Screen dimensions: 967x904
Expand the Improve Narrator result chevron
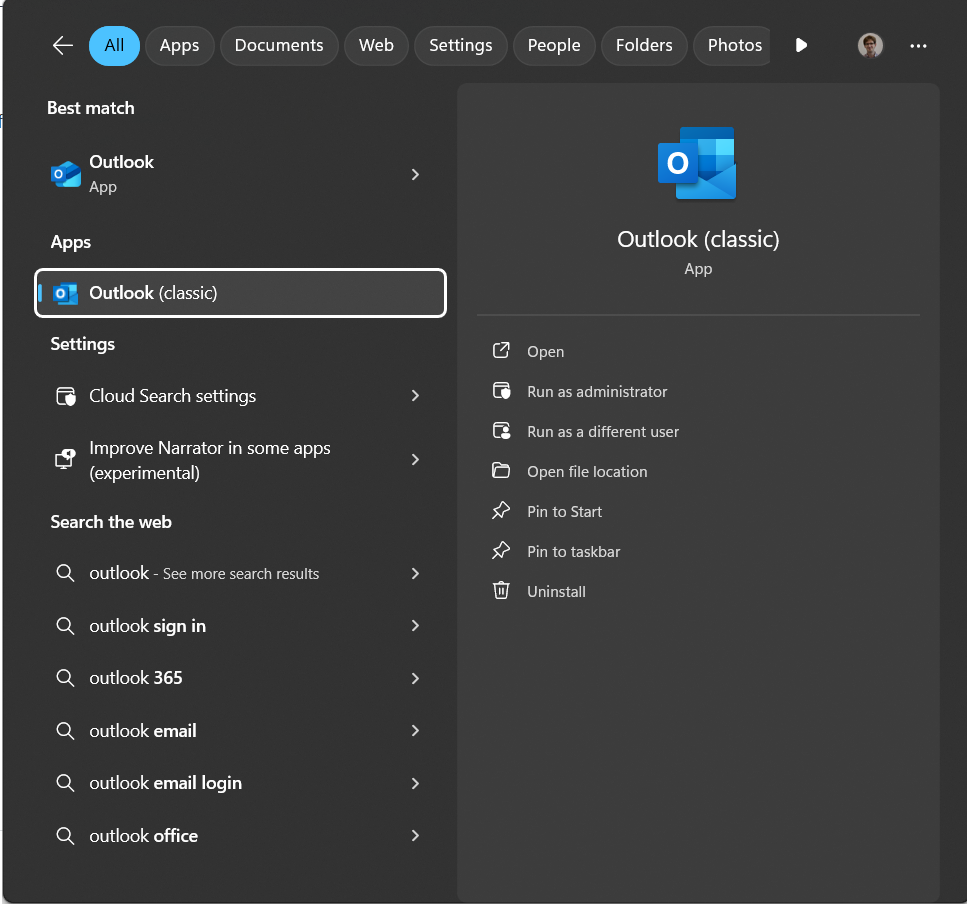[x=415, y=460]
